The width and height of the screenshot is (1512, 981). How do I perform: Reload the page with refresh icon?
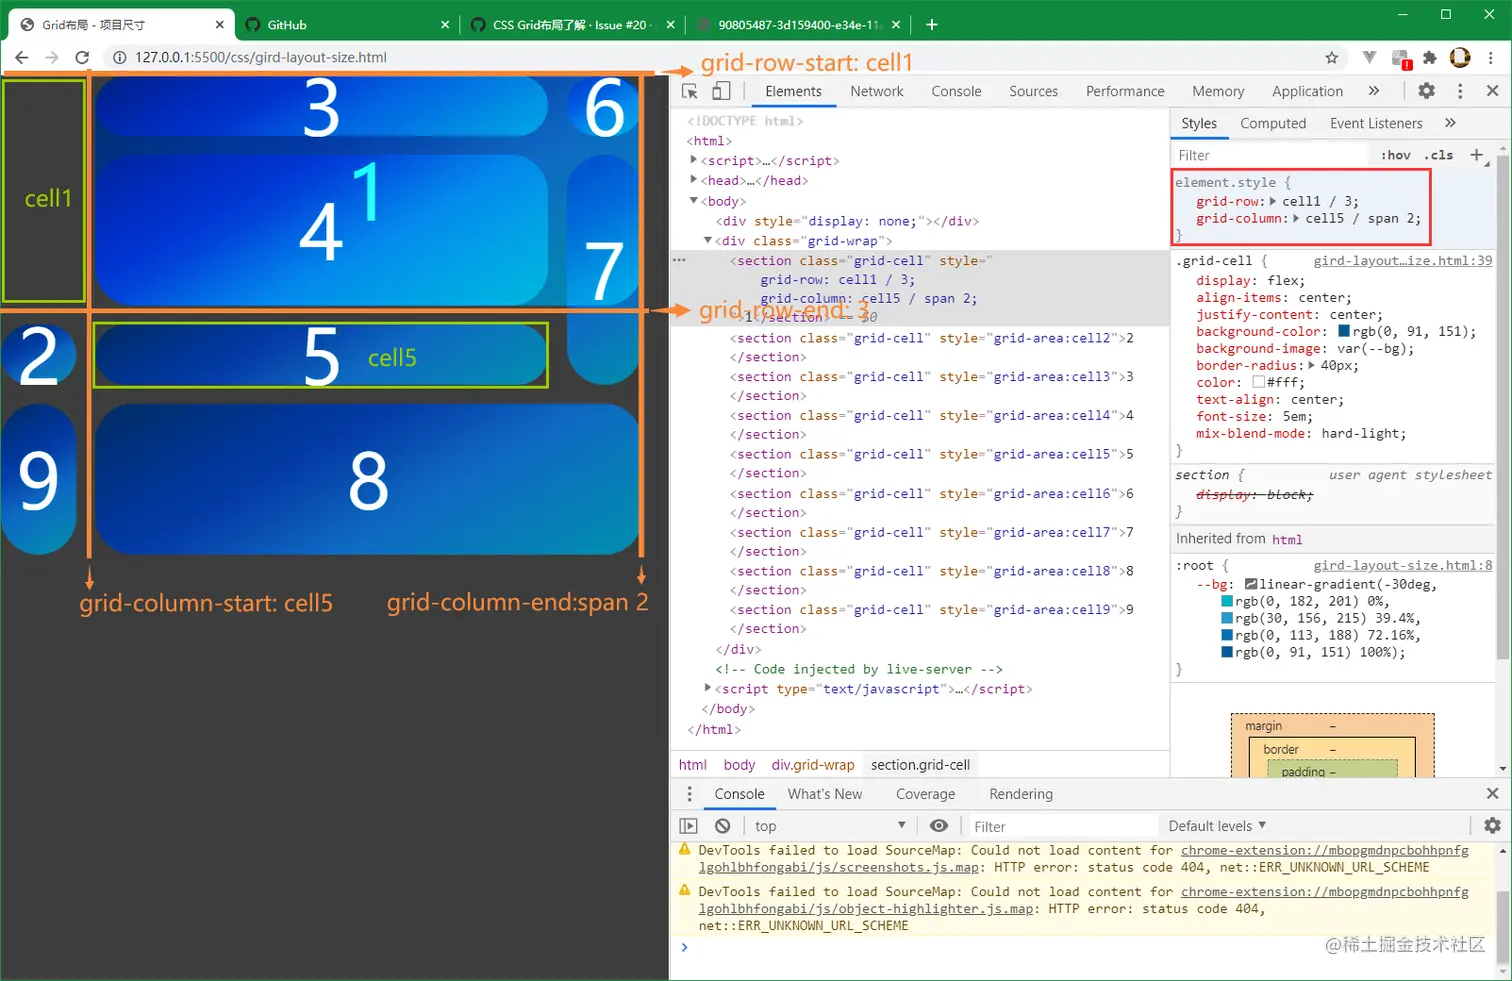coord(82,57)
